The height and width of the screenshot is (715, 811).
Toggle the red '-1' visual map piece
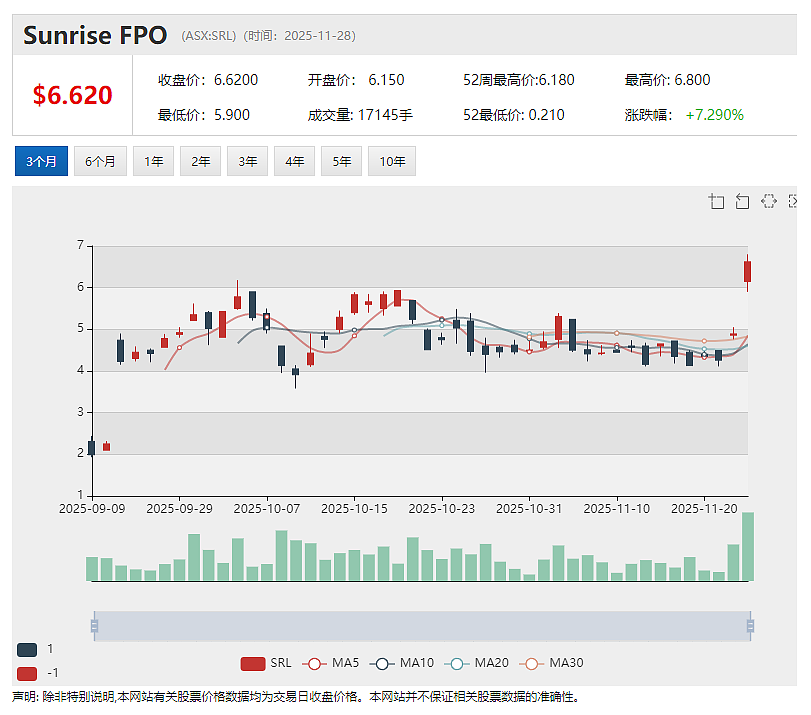[27, 674]
